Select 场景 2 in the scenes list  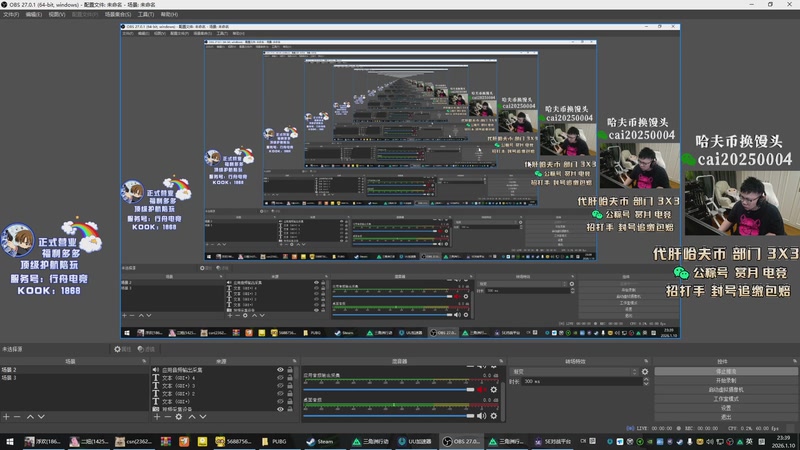click(74, 370)
